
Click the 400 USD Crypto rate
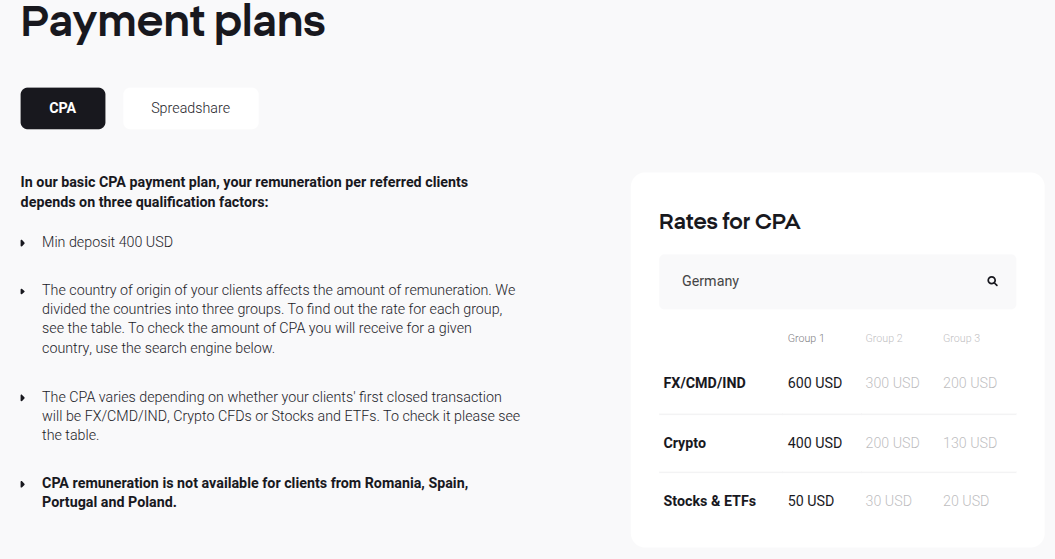click(814, 443)
